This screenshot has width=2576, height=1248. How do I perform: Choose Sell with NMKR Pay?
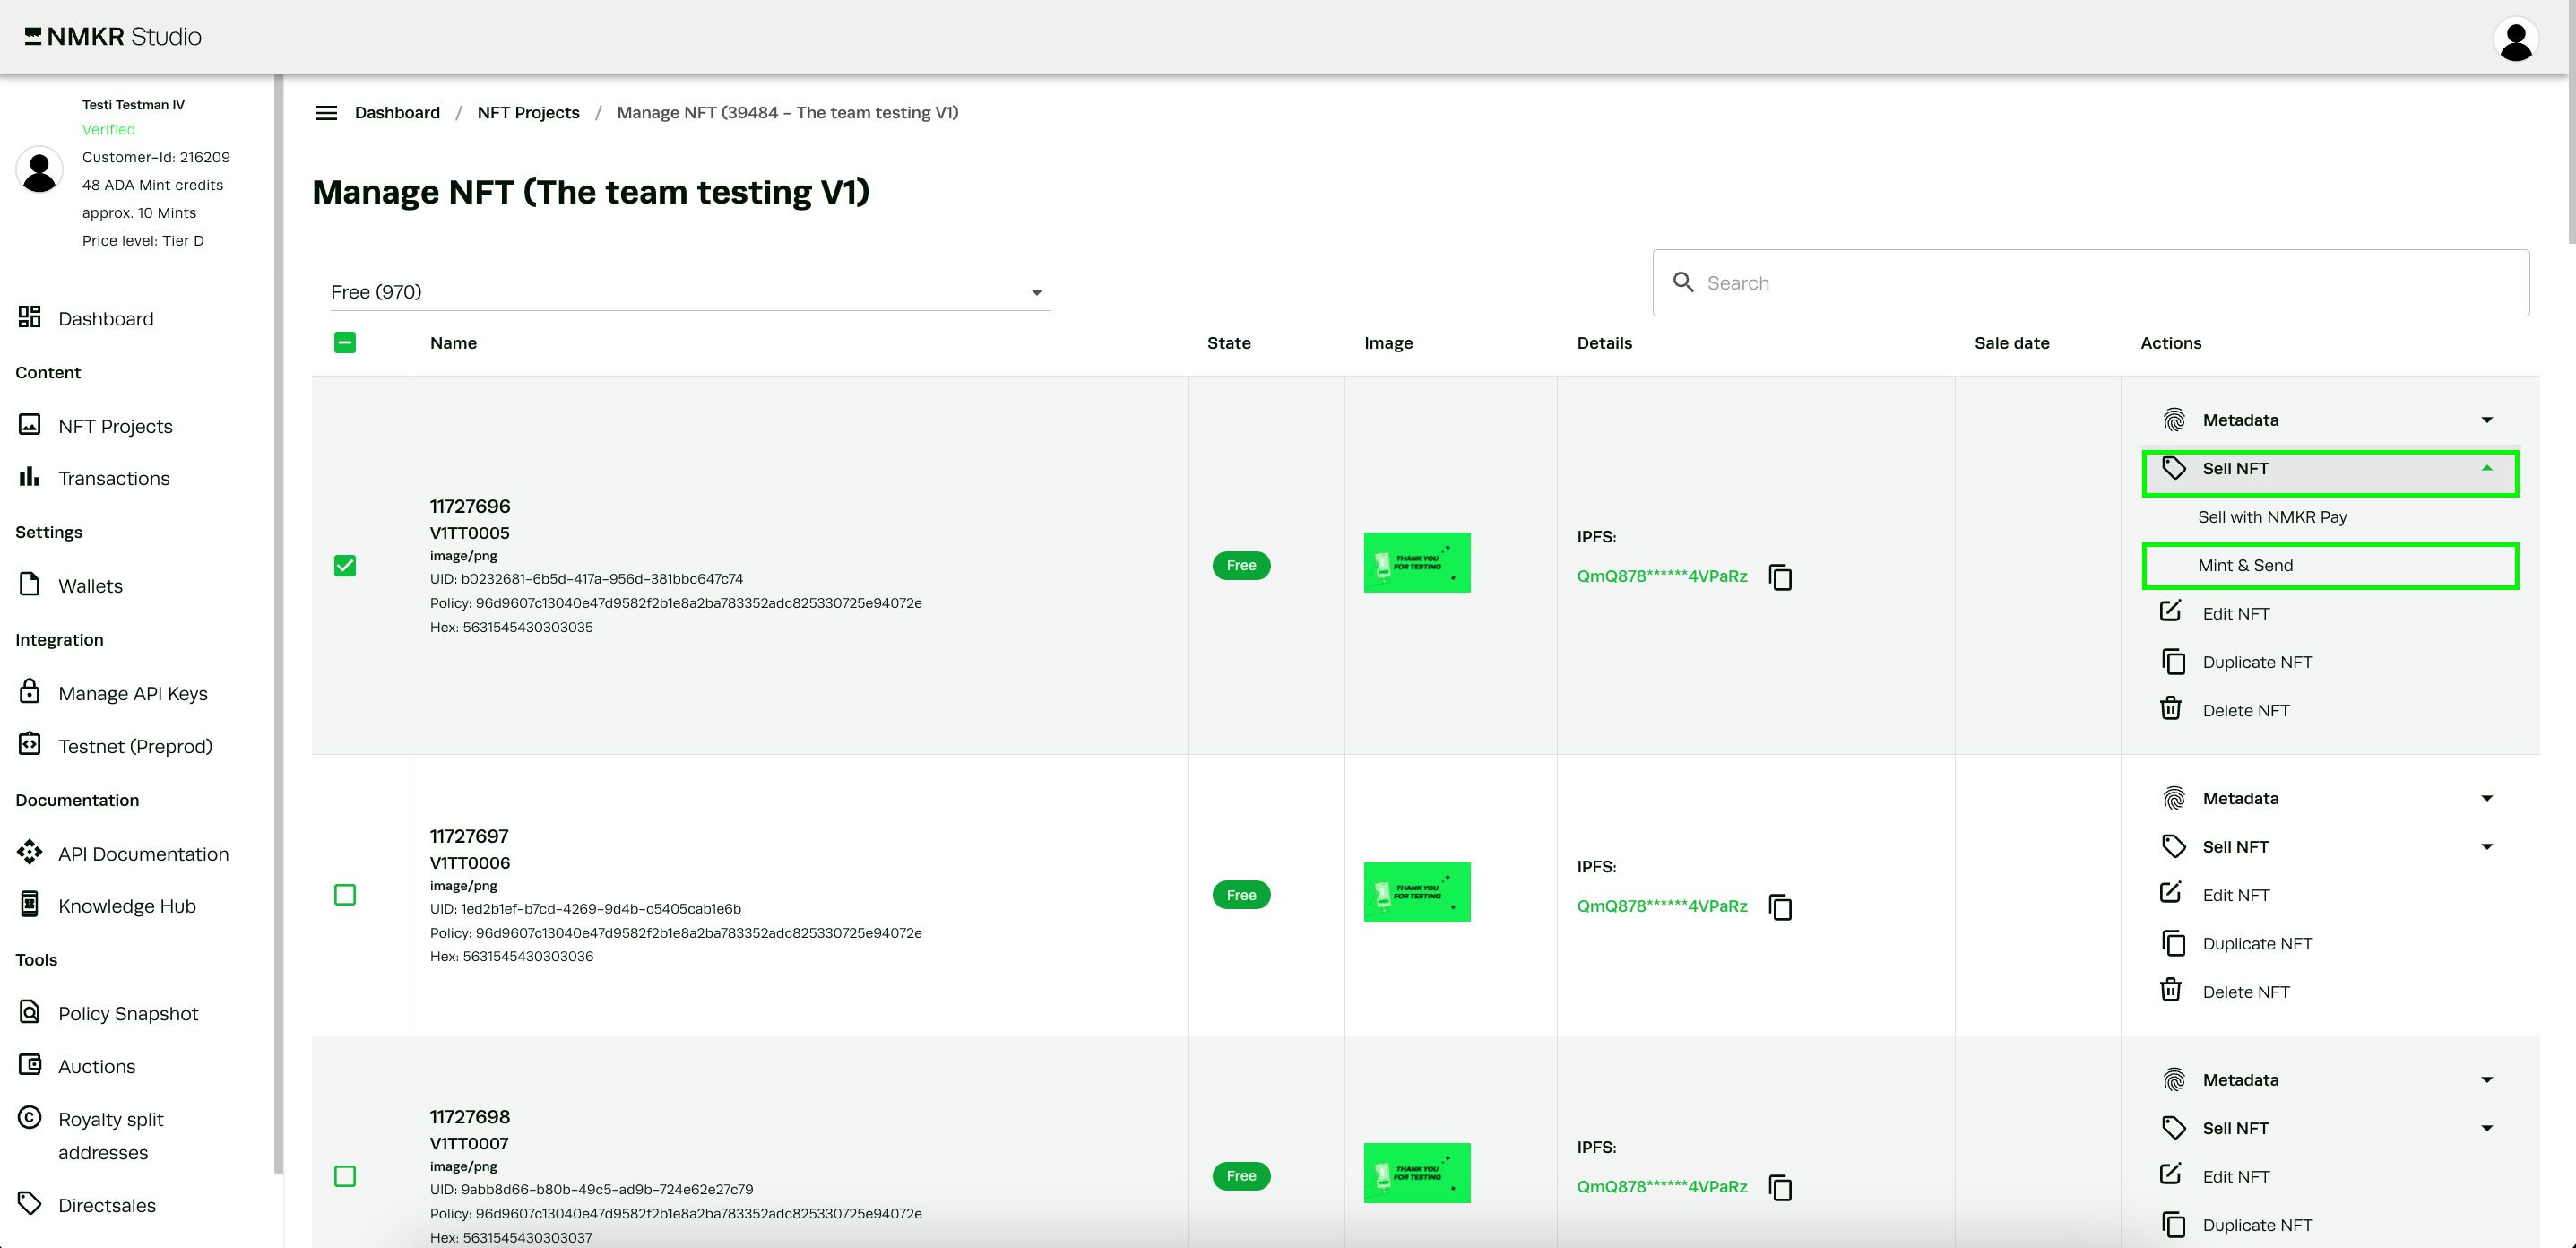[x=2272, y=517]
